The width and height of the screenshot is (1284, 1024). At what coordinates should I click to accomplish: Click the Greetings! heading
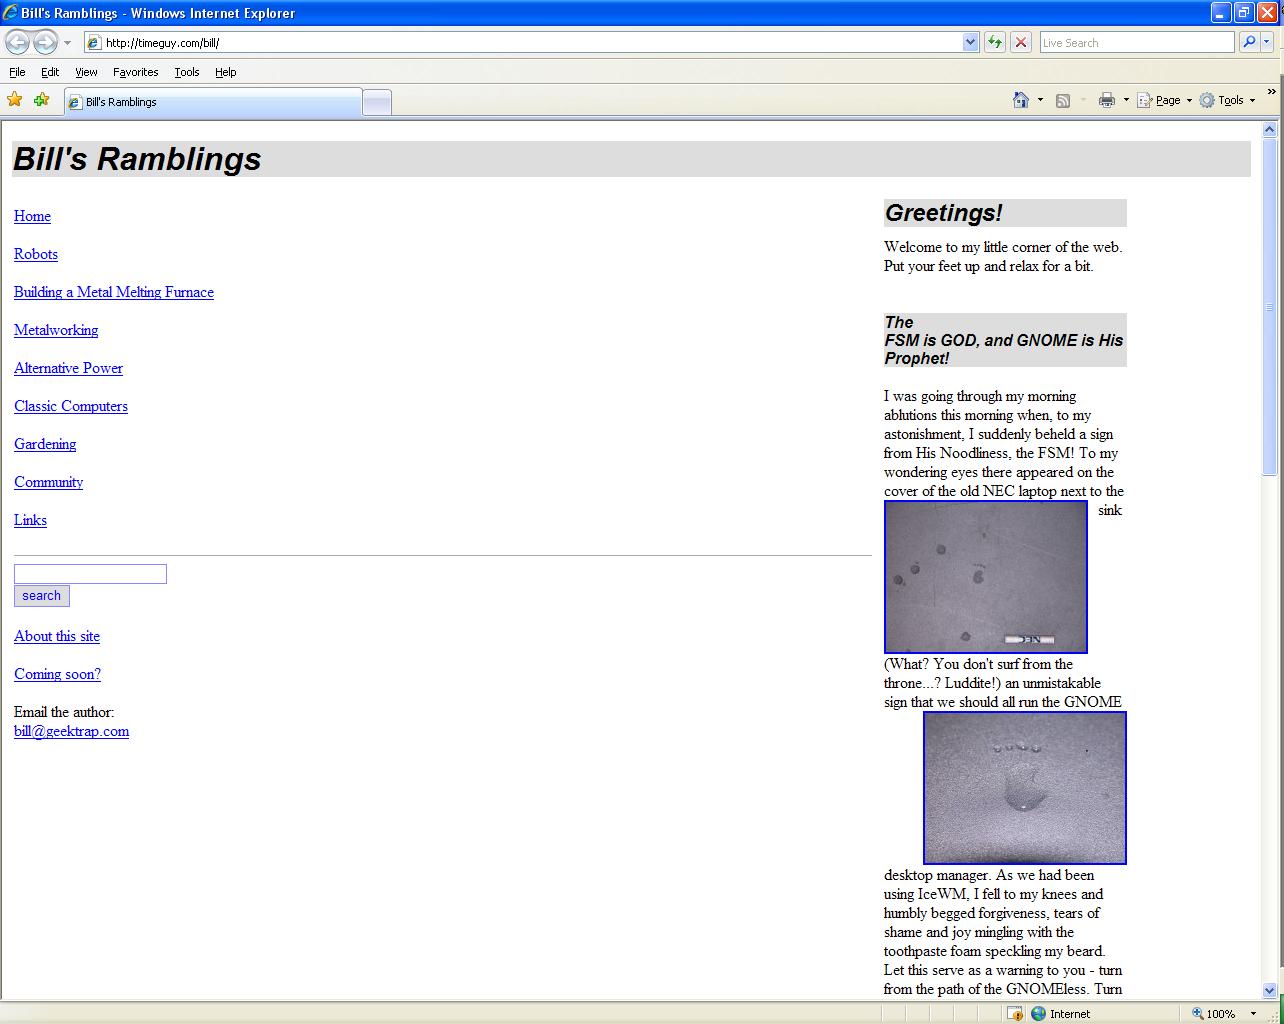click(943, 213)
